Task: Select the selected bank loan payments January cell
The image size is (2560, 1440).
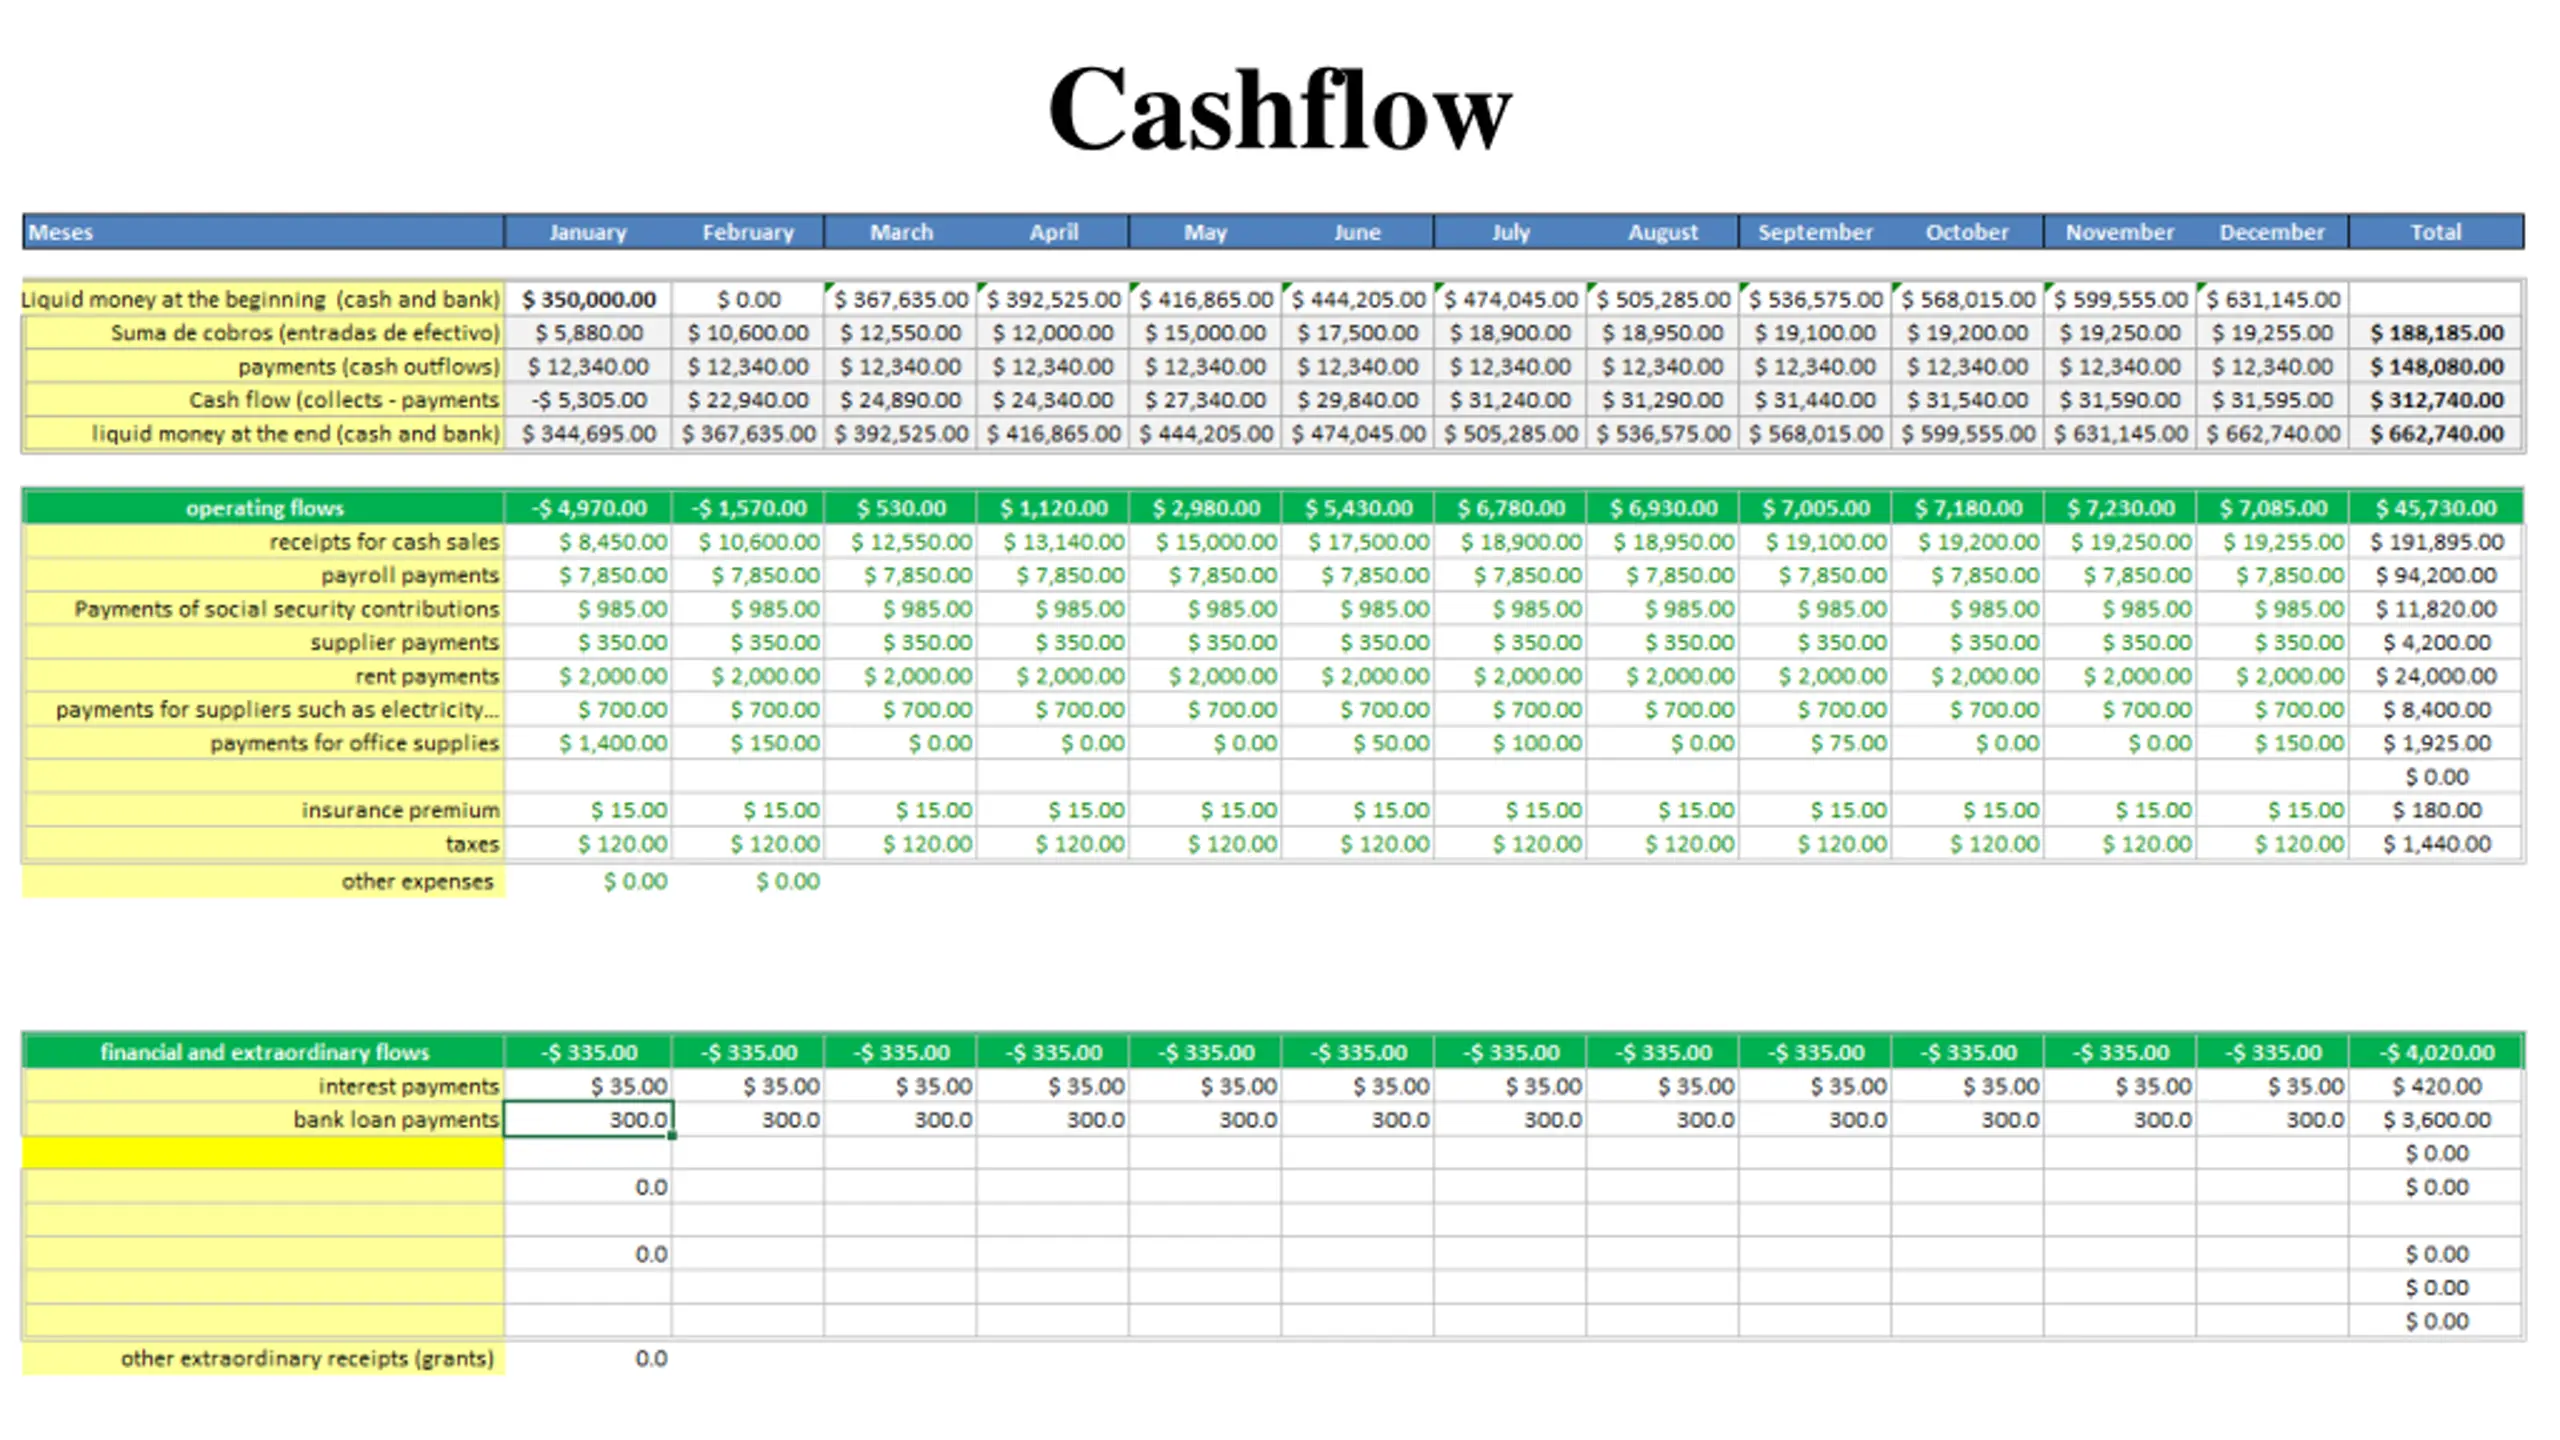Action: point(588,1119)
